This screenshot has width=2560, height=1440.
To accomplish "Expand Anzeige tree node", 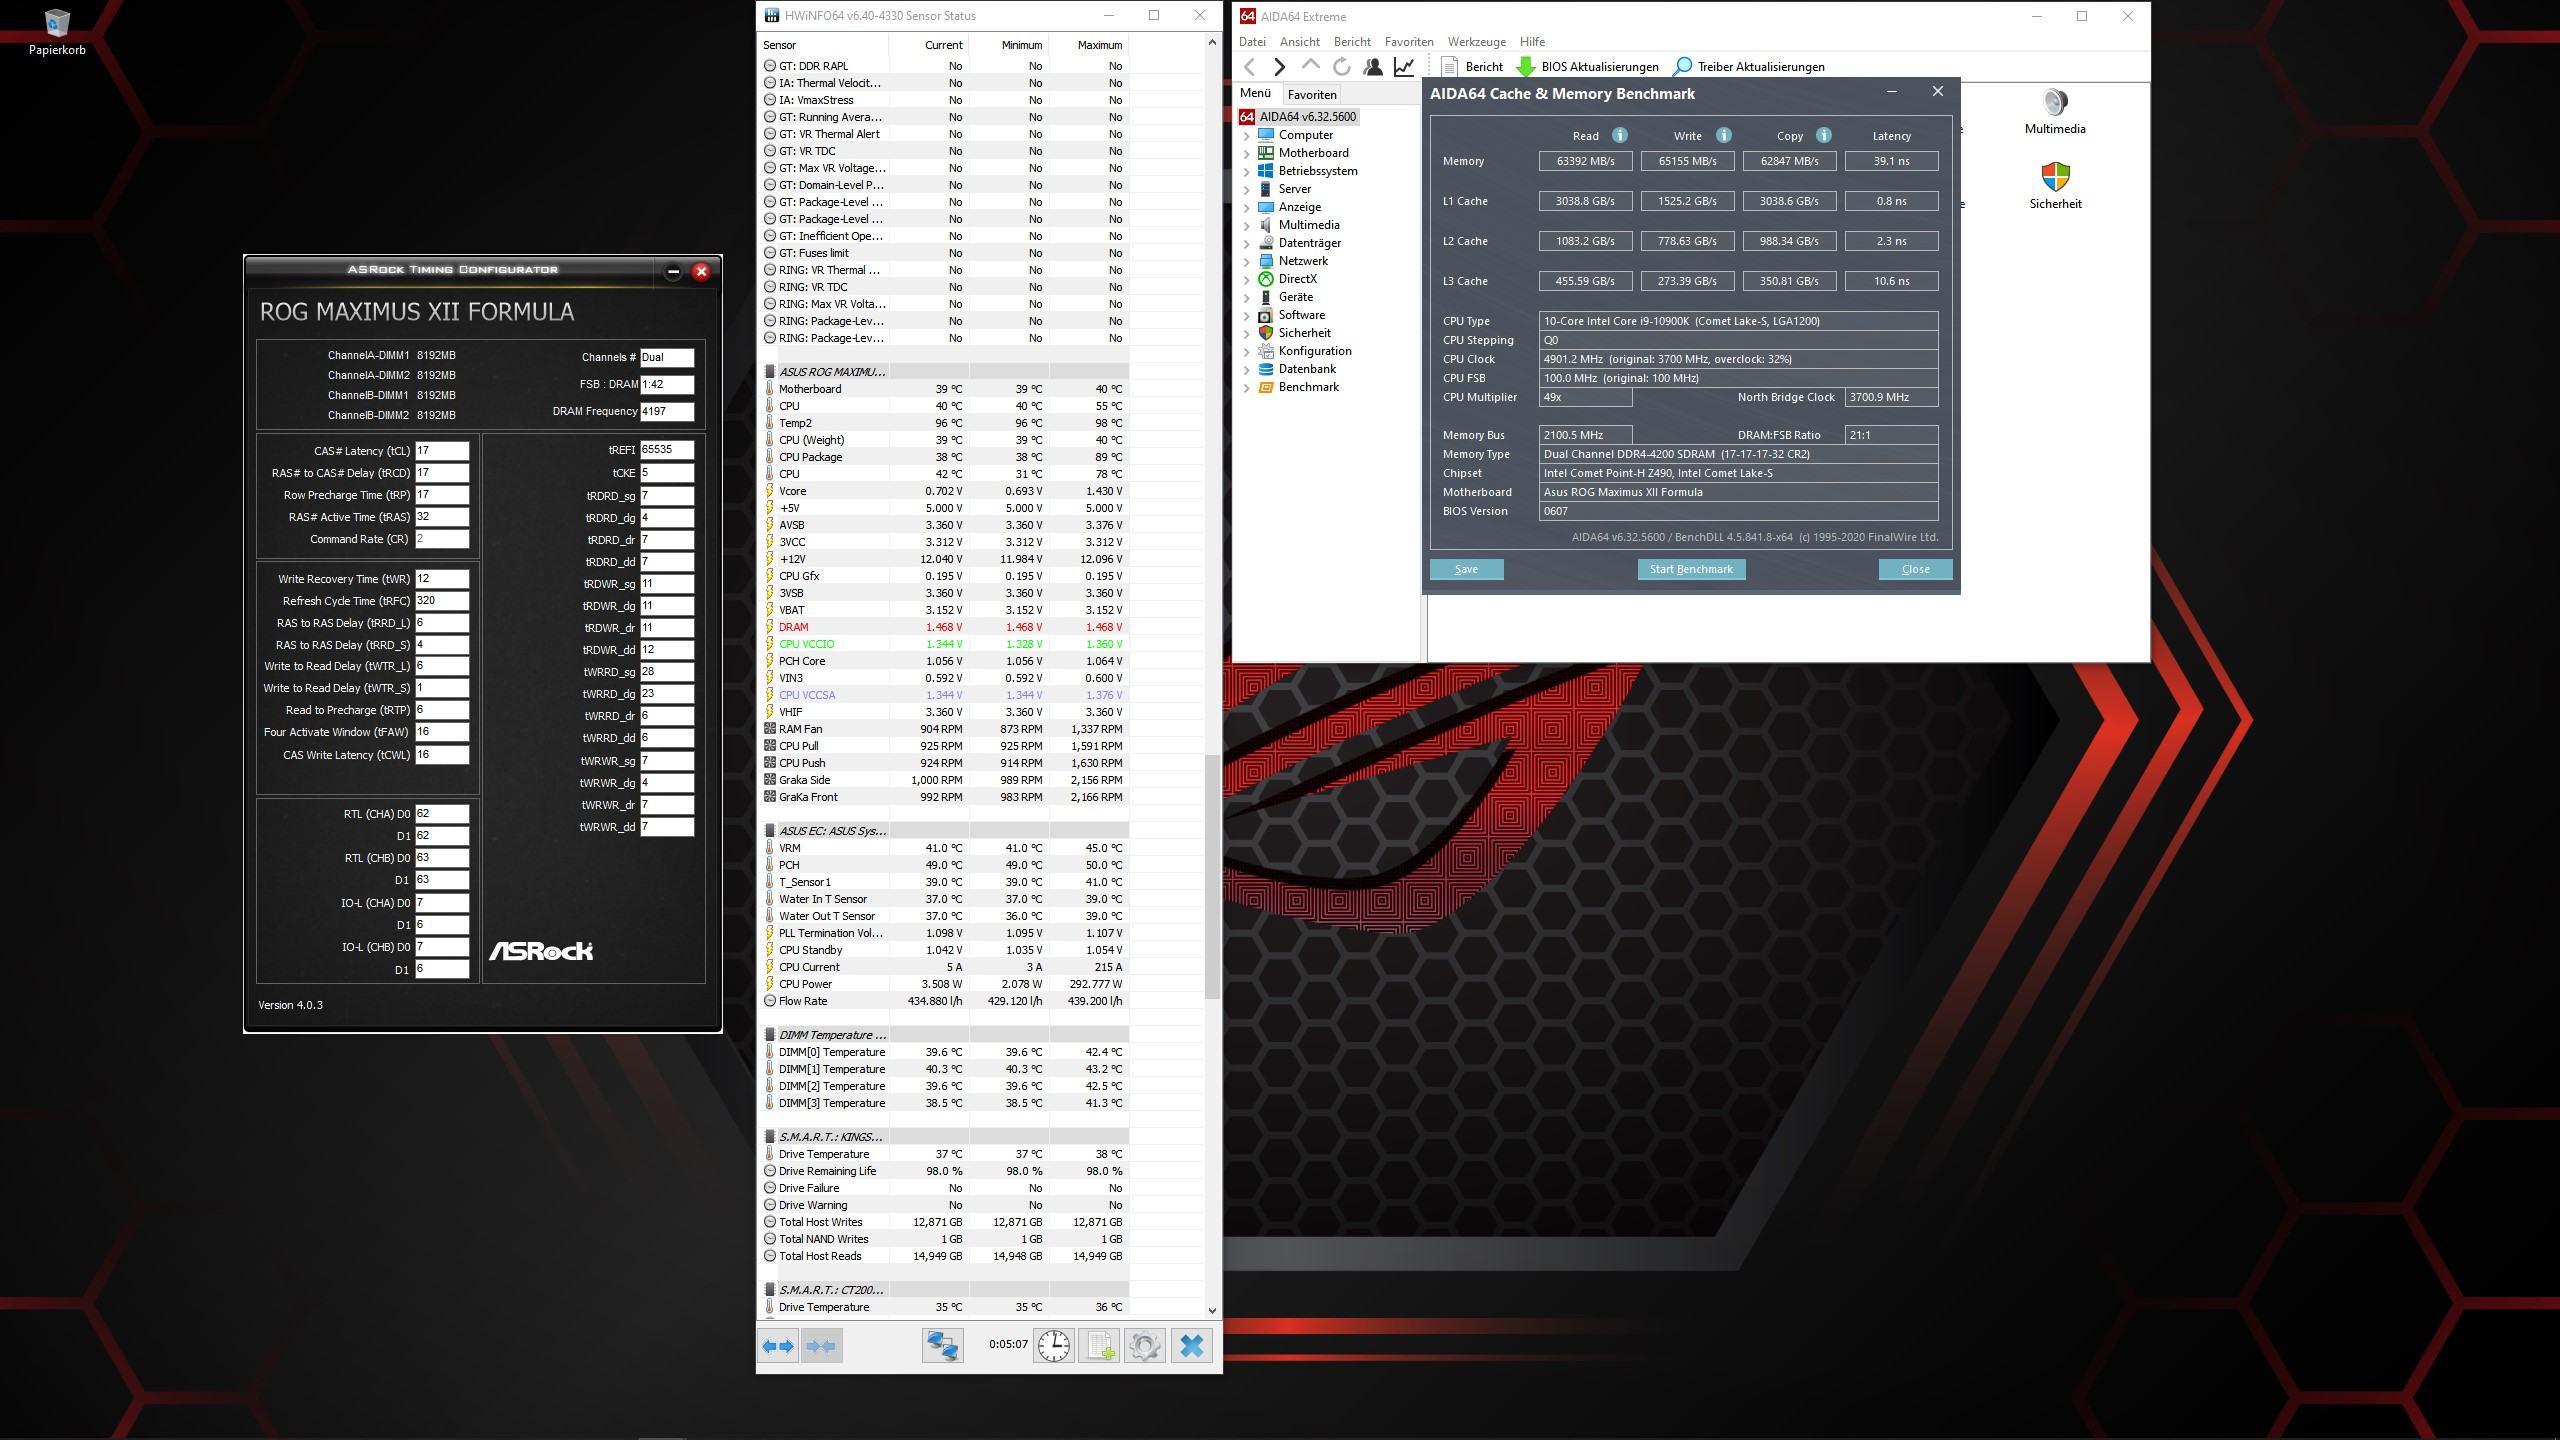I will (1247, 207).
